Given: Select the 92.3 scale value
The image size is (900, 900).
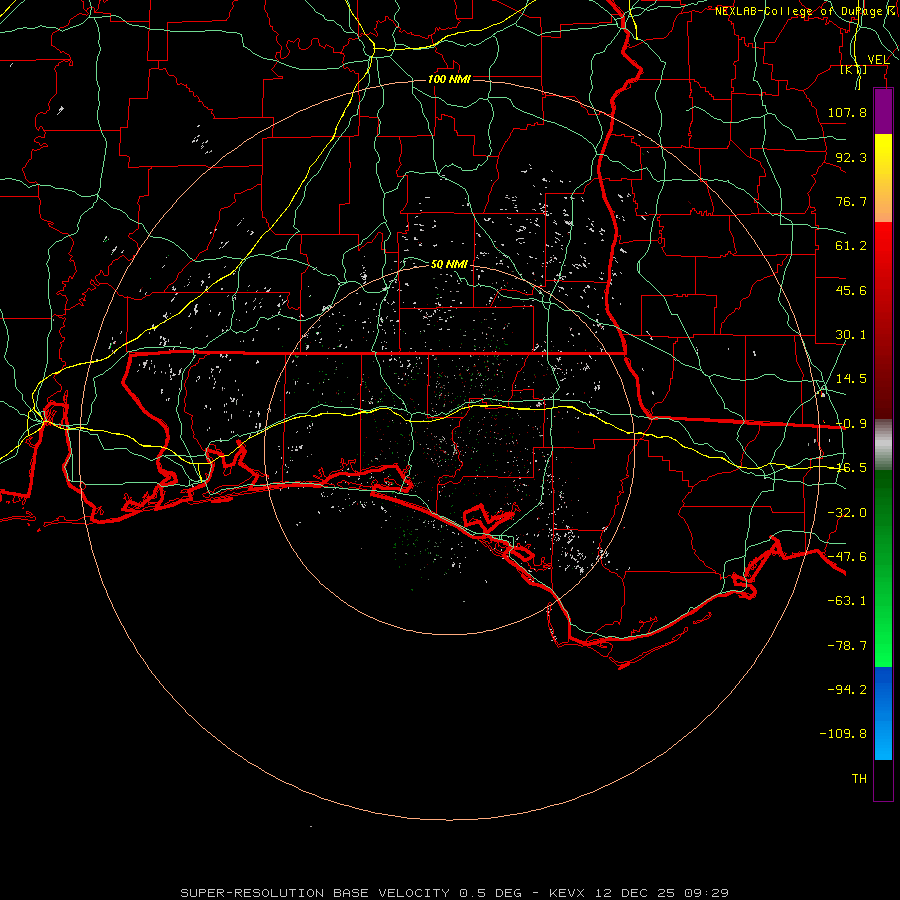Looking at the screenshot, I should pos(851,157).
